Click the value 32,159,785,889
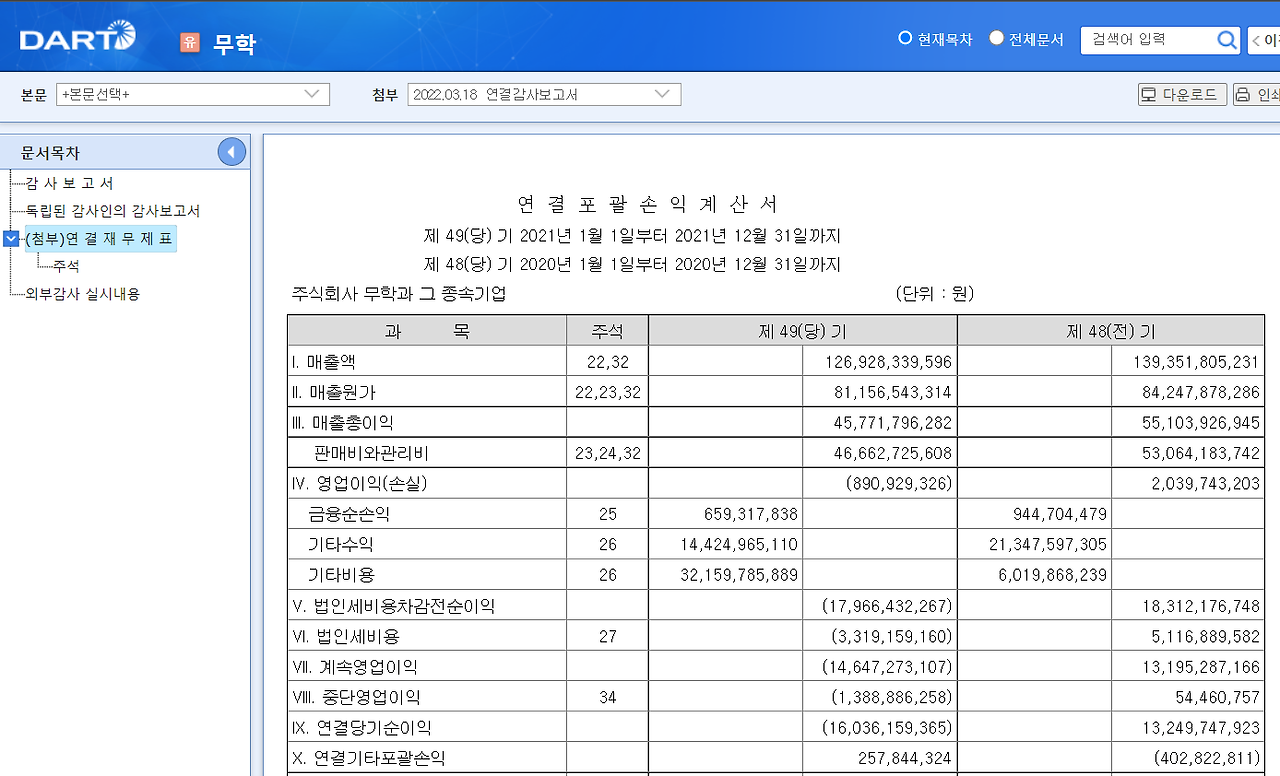The width and height of the screenshot is (1280, 776). 738,575
